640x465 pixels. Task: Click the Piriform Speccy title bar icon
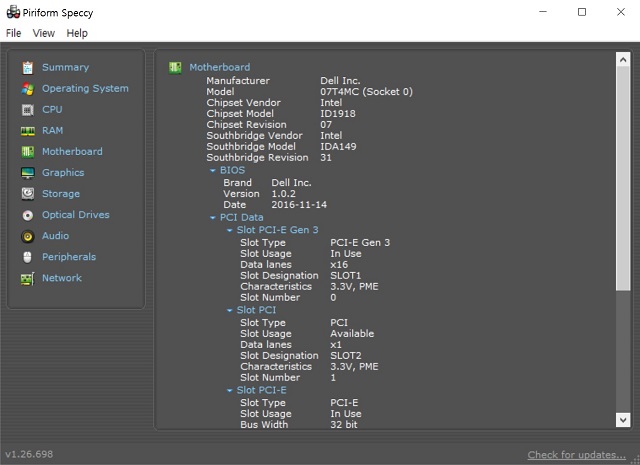tap(13, 12)
